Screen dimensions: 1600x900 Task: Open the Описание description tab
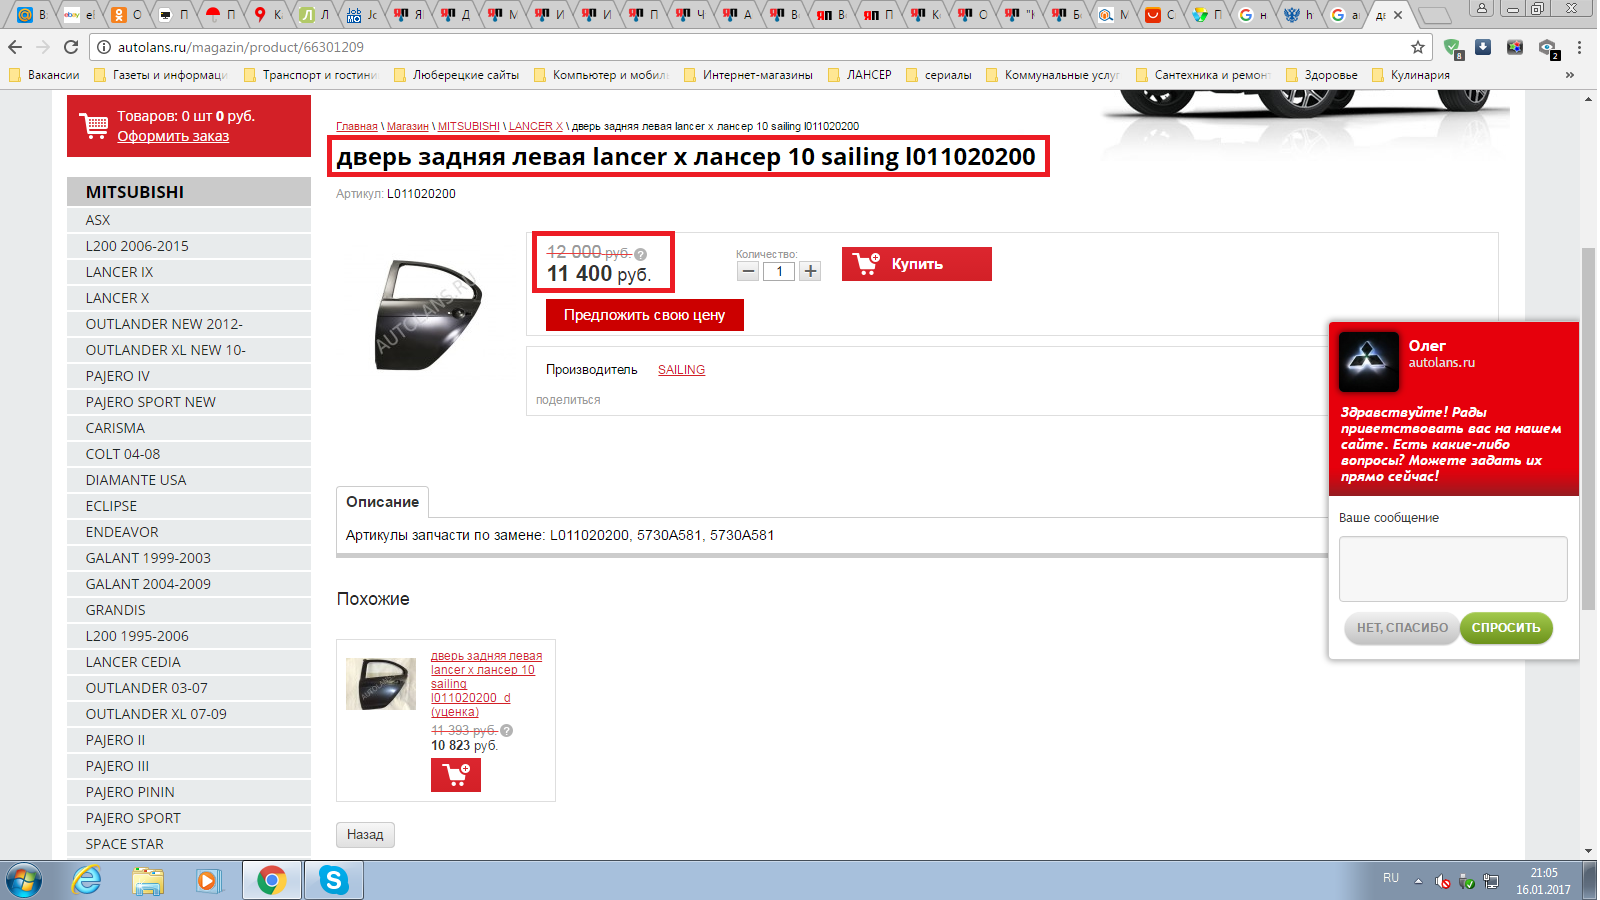pyautogui.click(x=383, y=502)
